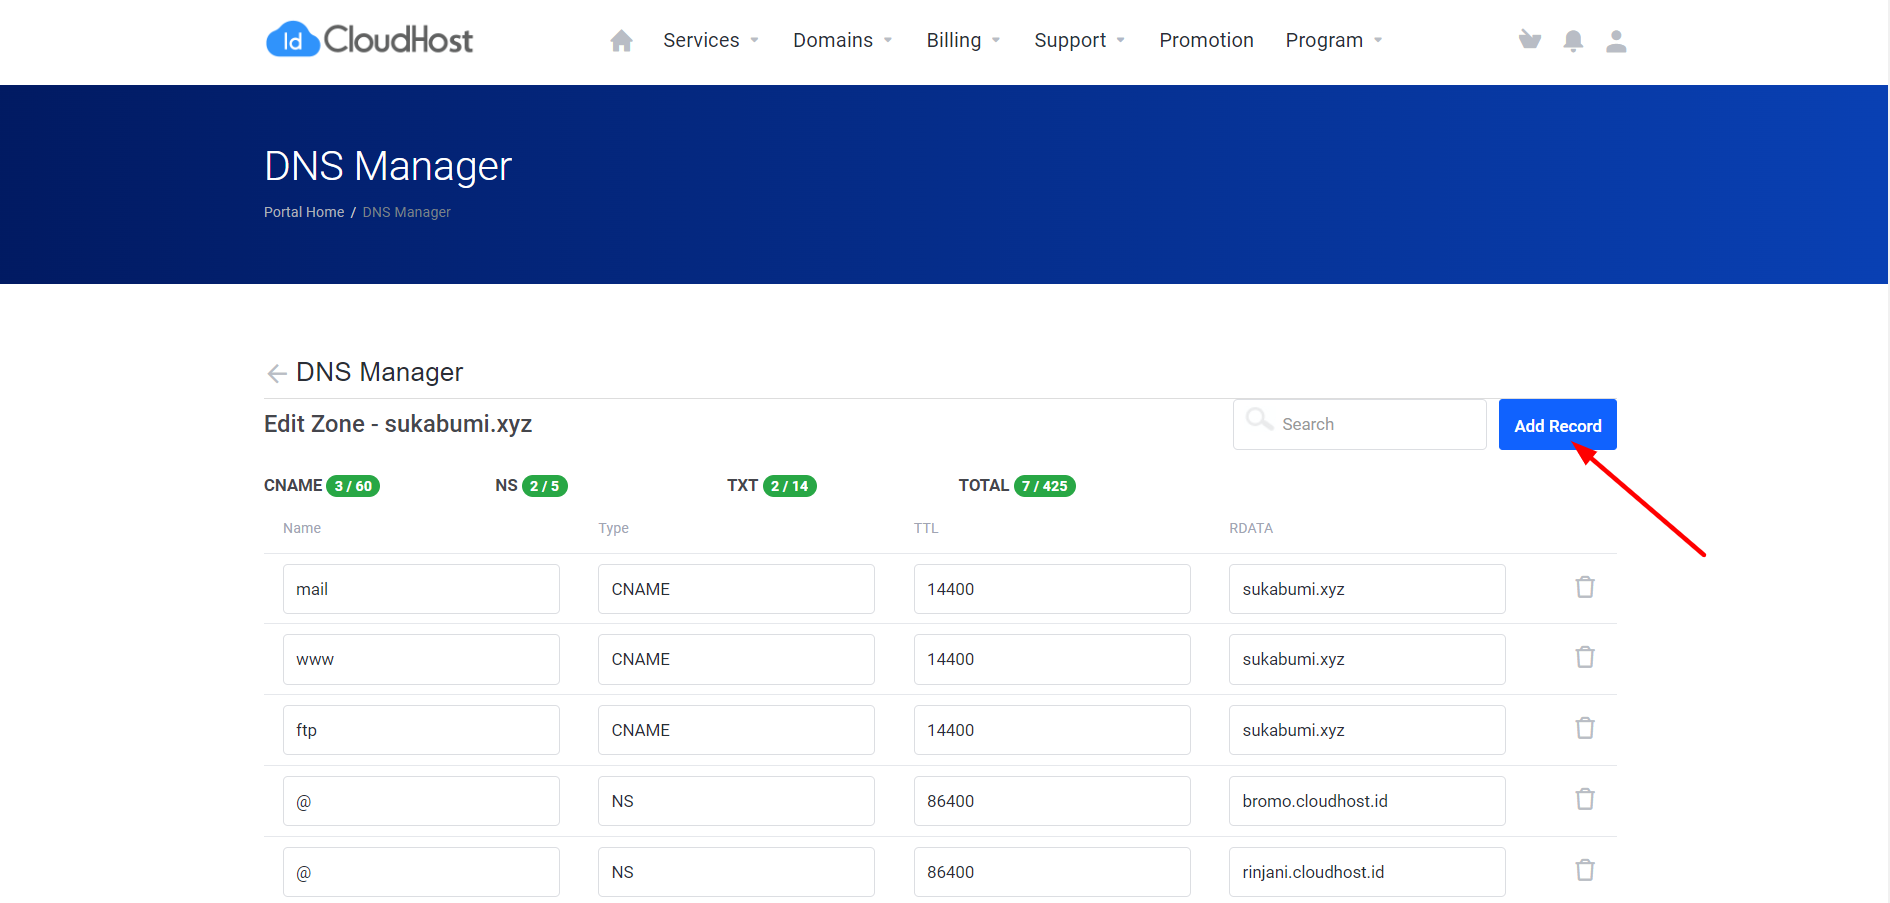Open the Promotion menu item

click(x=1206, y=40)
